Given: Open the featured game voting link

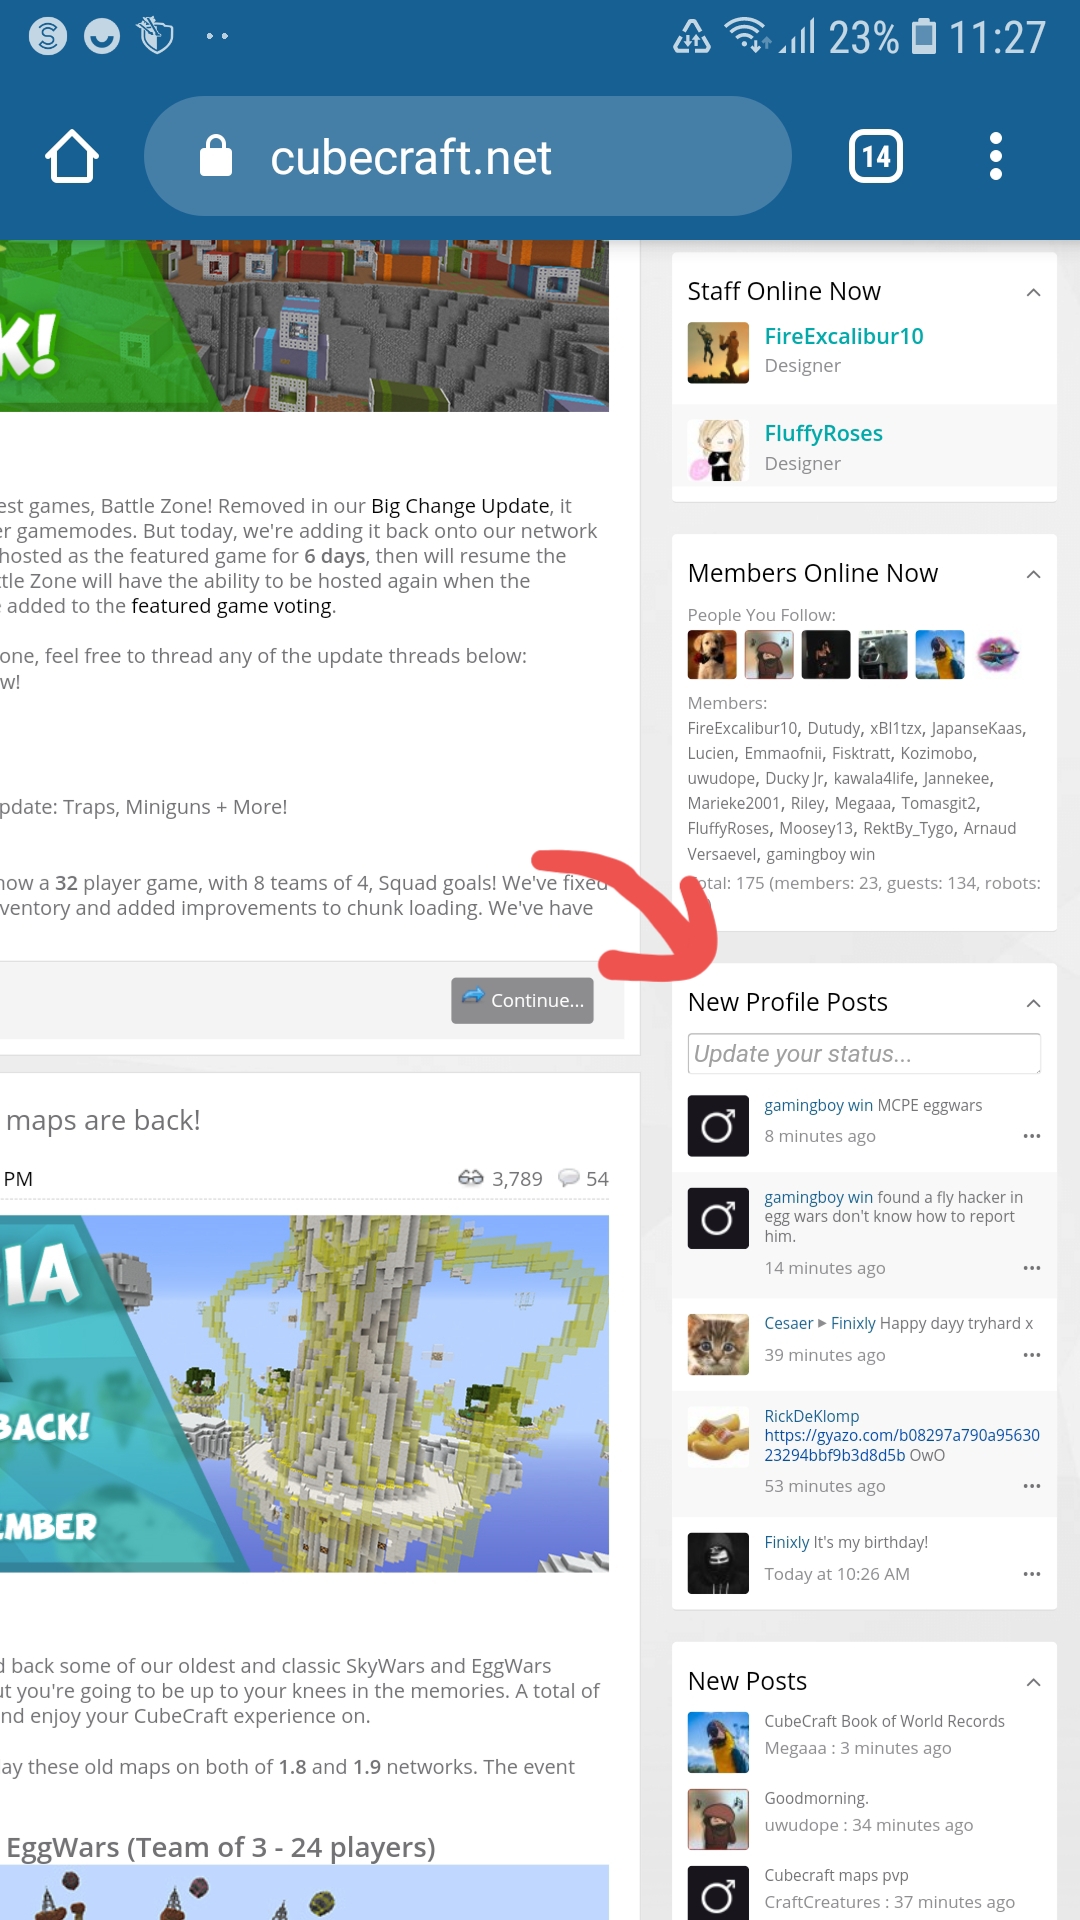Looking at the screenshot, I should point(231,606).
